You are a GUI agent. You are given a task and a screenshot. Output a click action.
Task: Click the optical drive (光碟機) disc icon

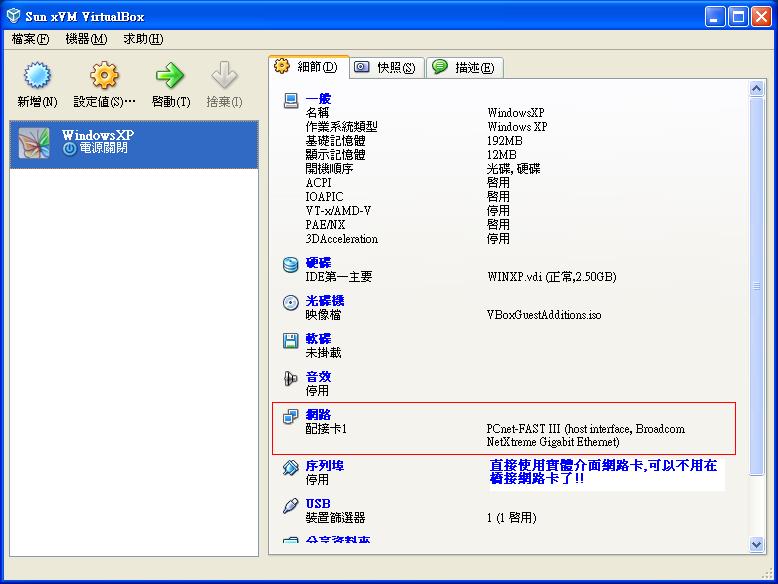point(291,302)
